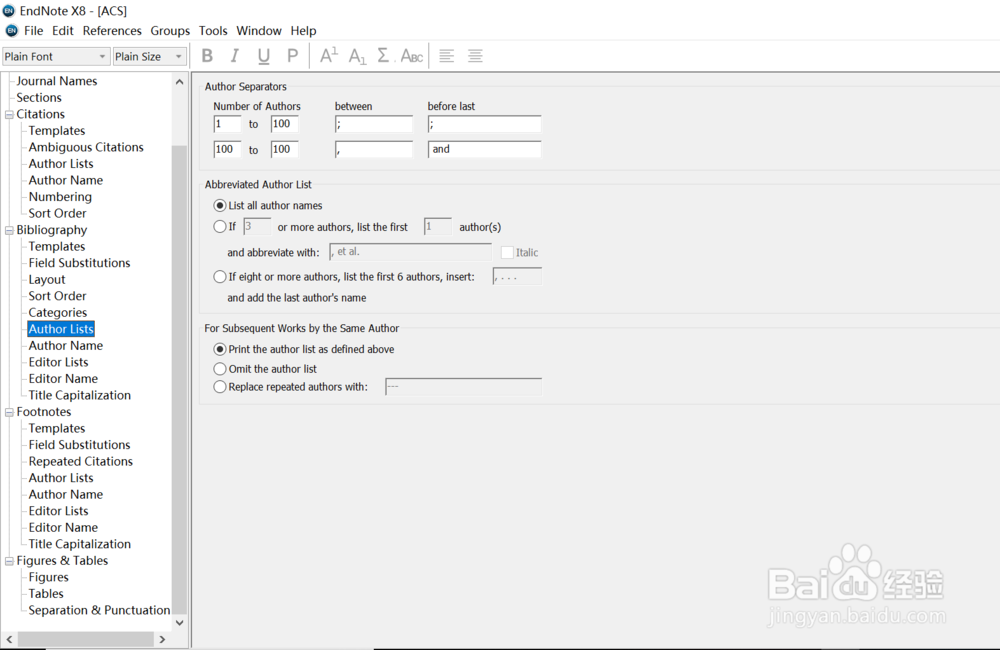Open the File menu
The width and height of the screenshot is (1000, 650).
pyautogui.click(x=33, y=31)
